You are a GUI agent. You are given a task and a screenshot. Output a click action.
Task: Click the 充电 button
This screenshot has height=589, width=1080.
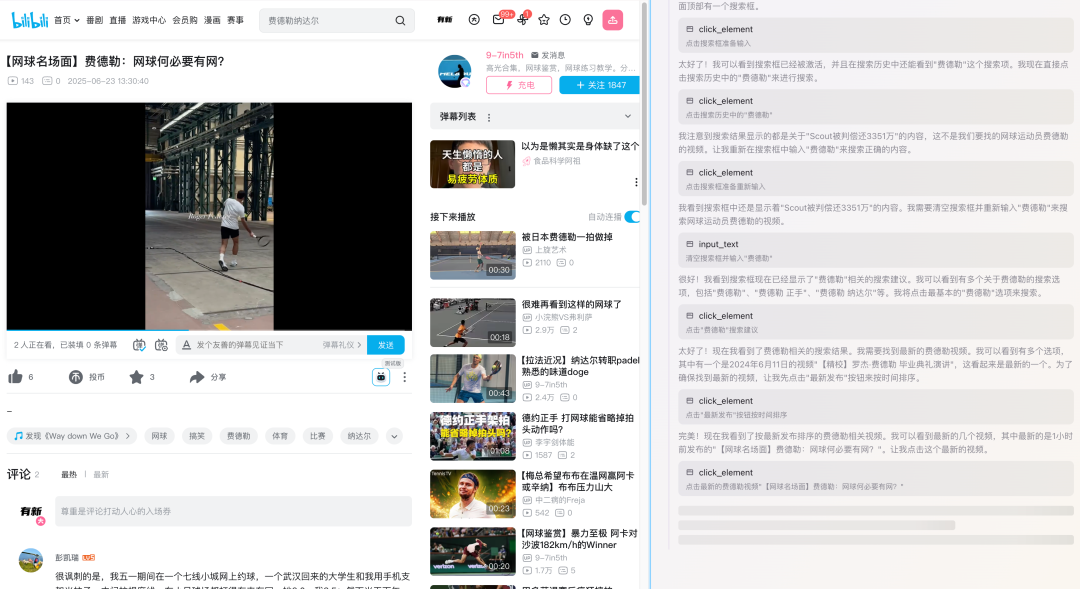point(519,85)
